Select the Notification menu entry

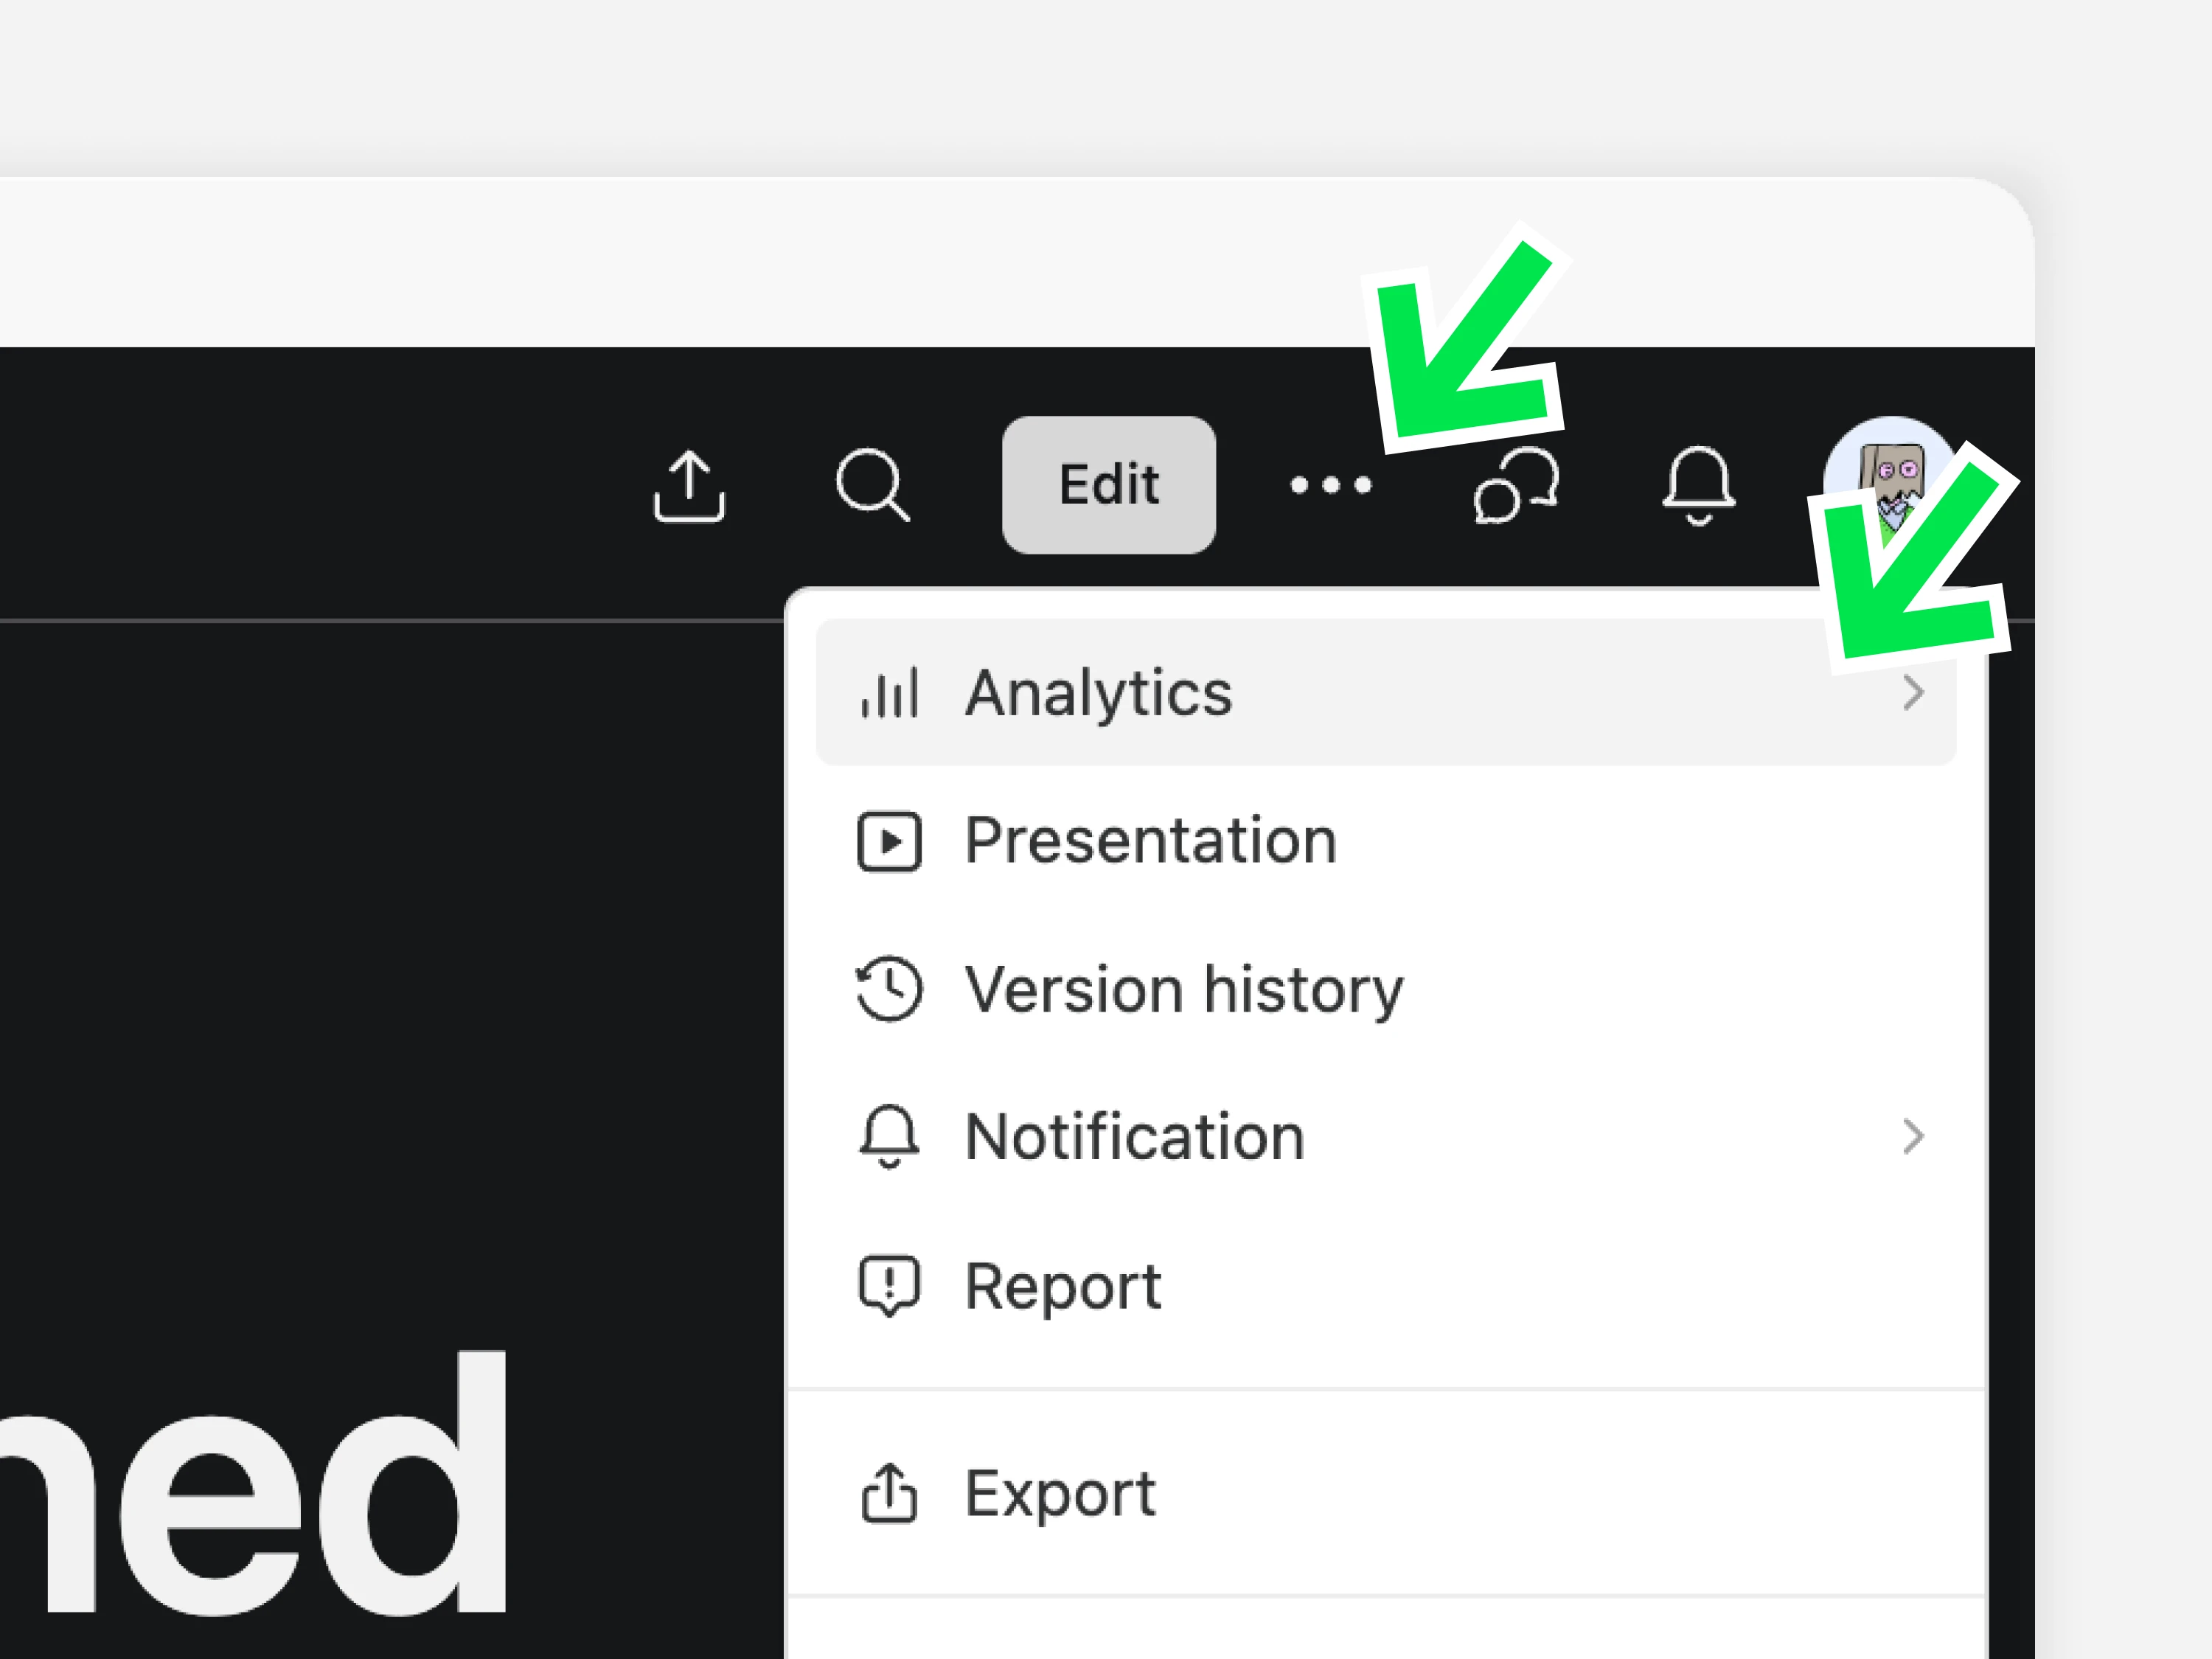[x=1385, y=1137]
